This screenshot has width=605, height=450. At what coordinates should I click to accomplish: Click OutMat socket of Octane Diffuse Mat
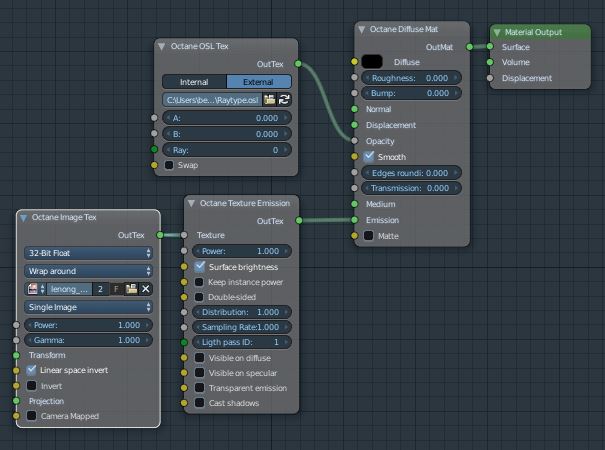[470, 47]
